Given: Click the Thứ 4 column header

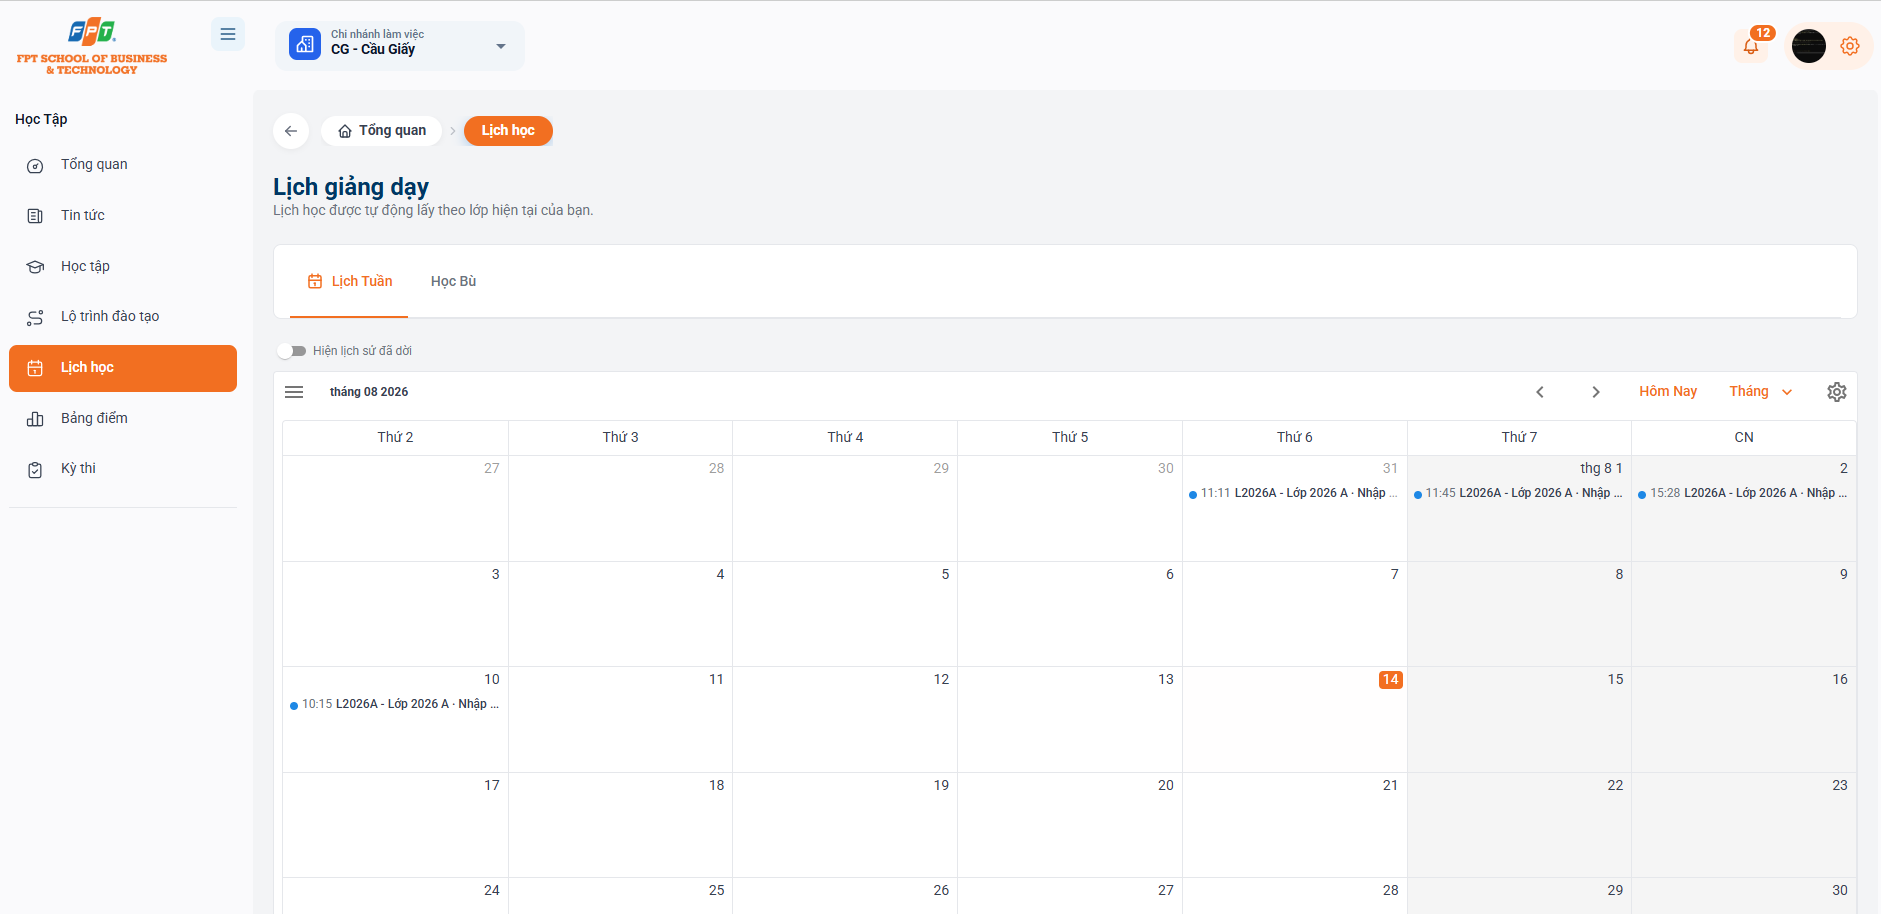Looking at the screenshot, I should pyautogui.click(x=845, y=437).
